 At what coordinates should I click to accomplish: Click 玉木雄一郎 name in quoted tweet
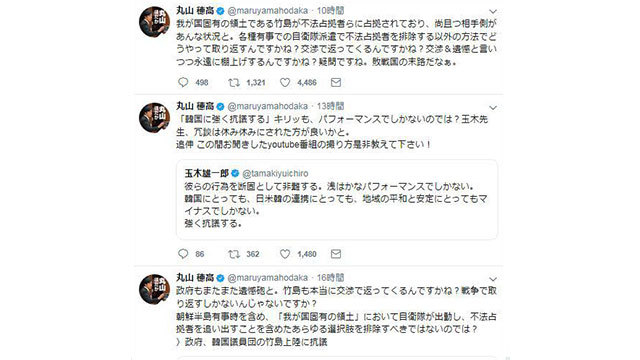tap(207, 173)
